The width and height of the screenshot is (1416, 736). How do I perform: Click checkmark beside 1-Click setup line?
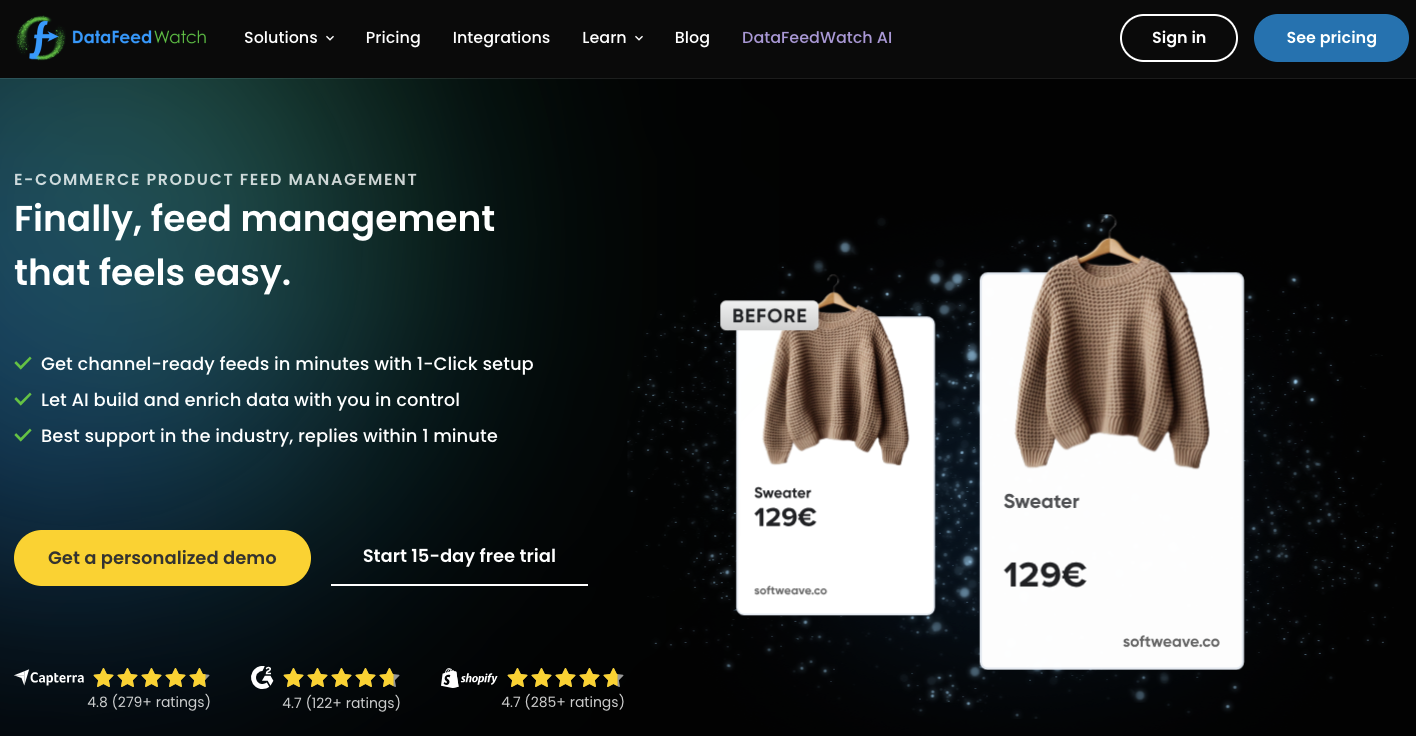point(23,363)
